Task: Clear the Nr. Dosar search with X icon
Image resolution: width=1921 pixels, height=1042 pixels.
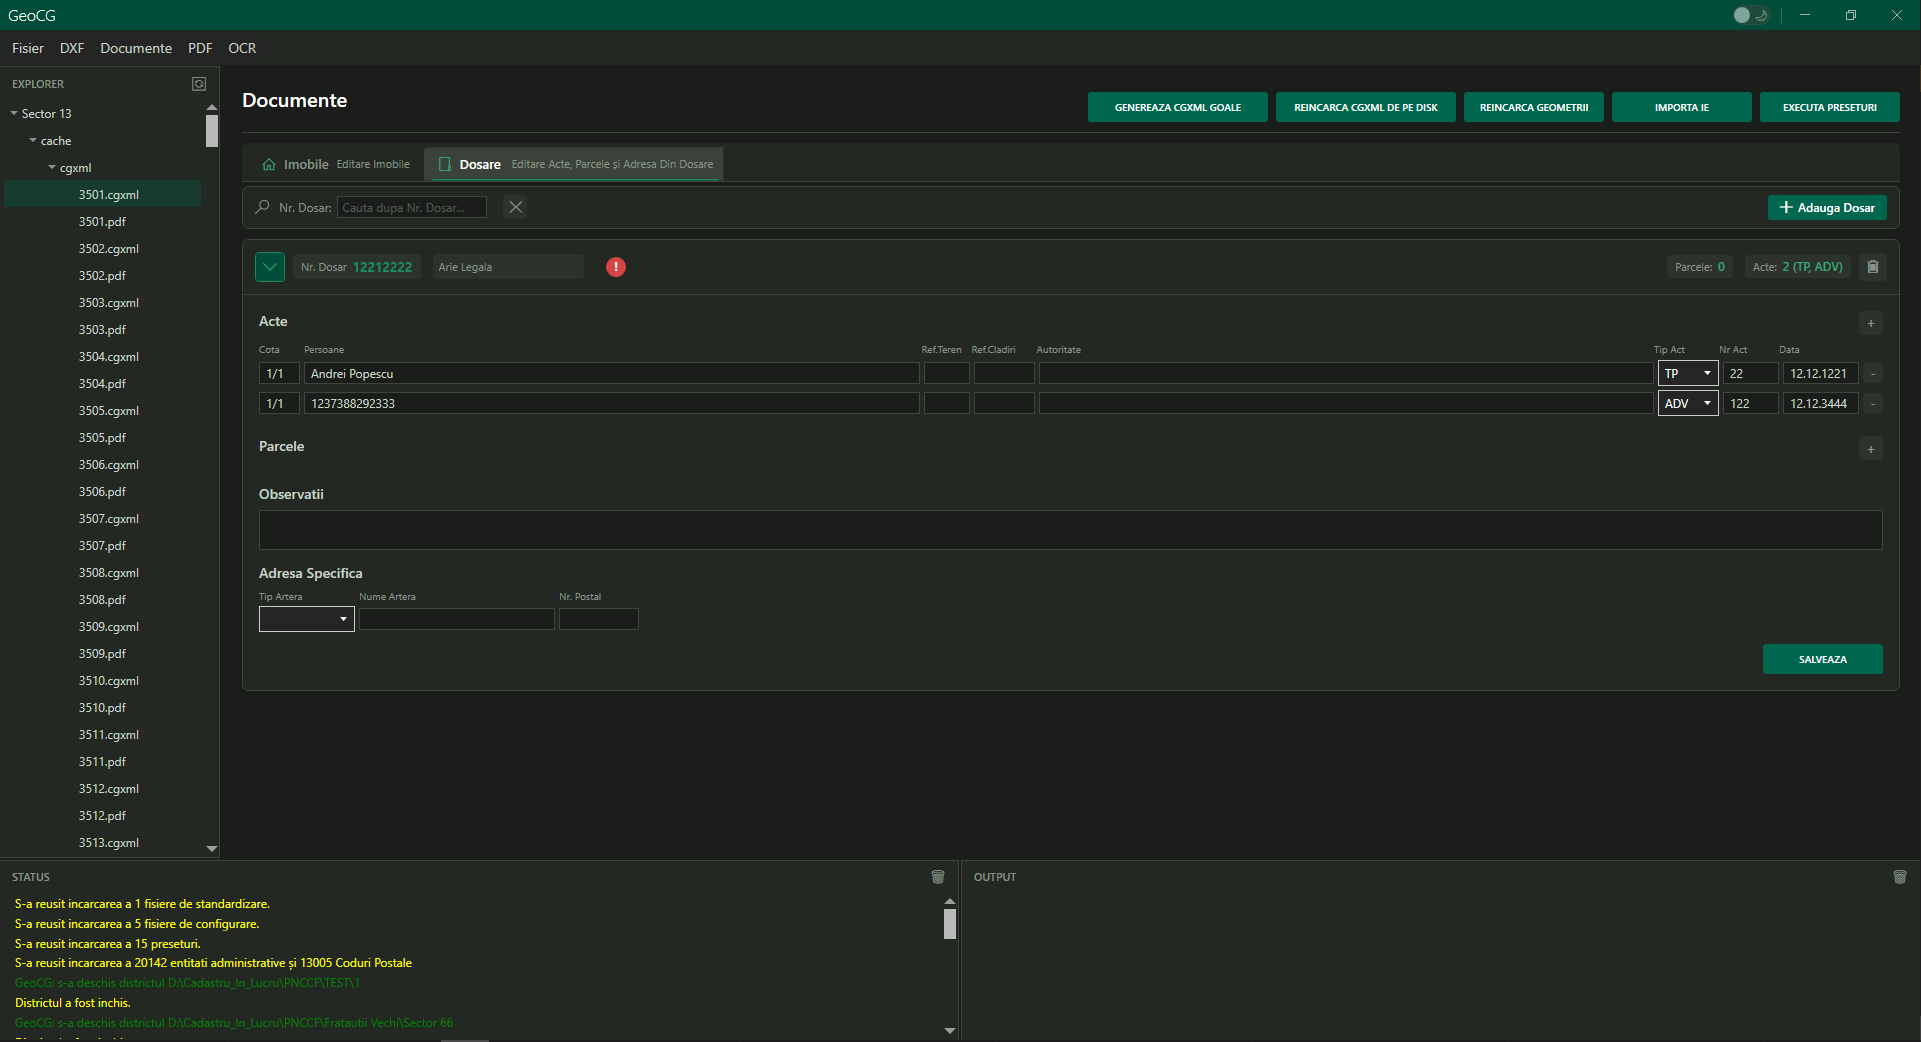Action: (515, 207)
